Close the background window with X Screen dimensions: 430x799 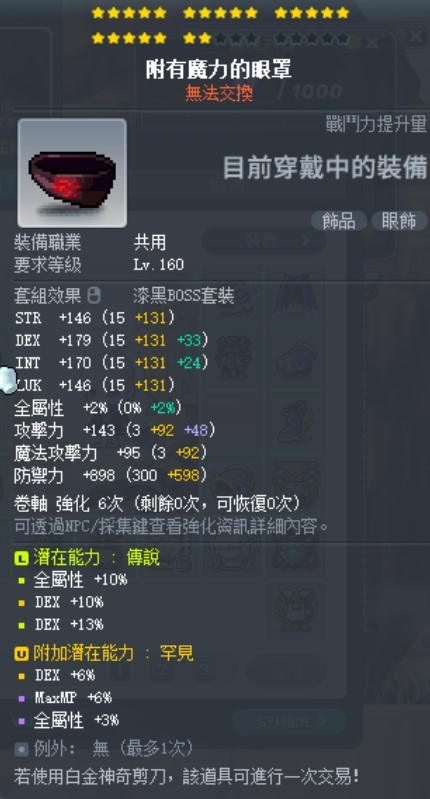tap(417, 35)
